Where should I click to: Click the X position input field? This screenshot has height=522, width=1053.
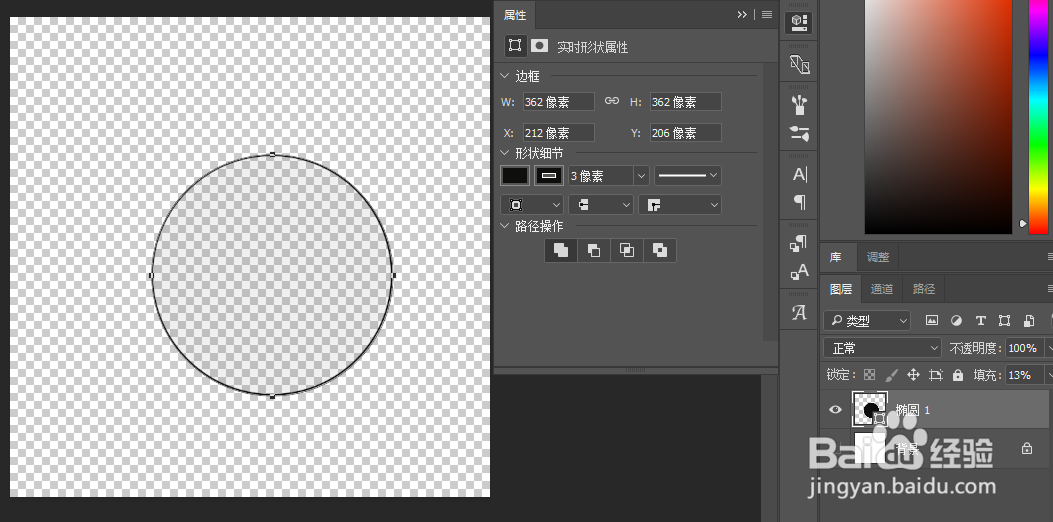tap(559, 133)
